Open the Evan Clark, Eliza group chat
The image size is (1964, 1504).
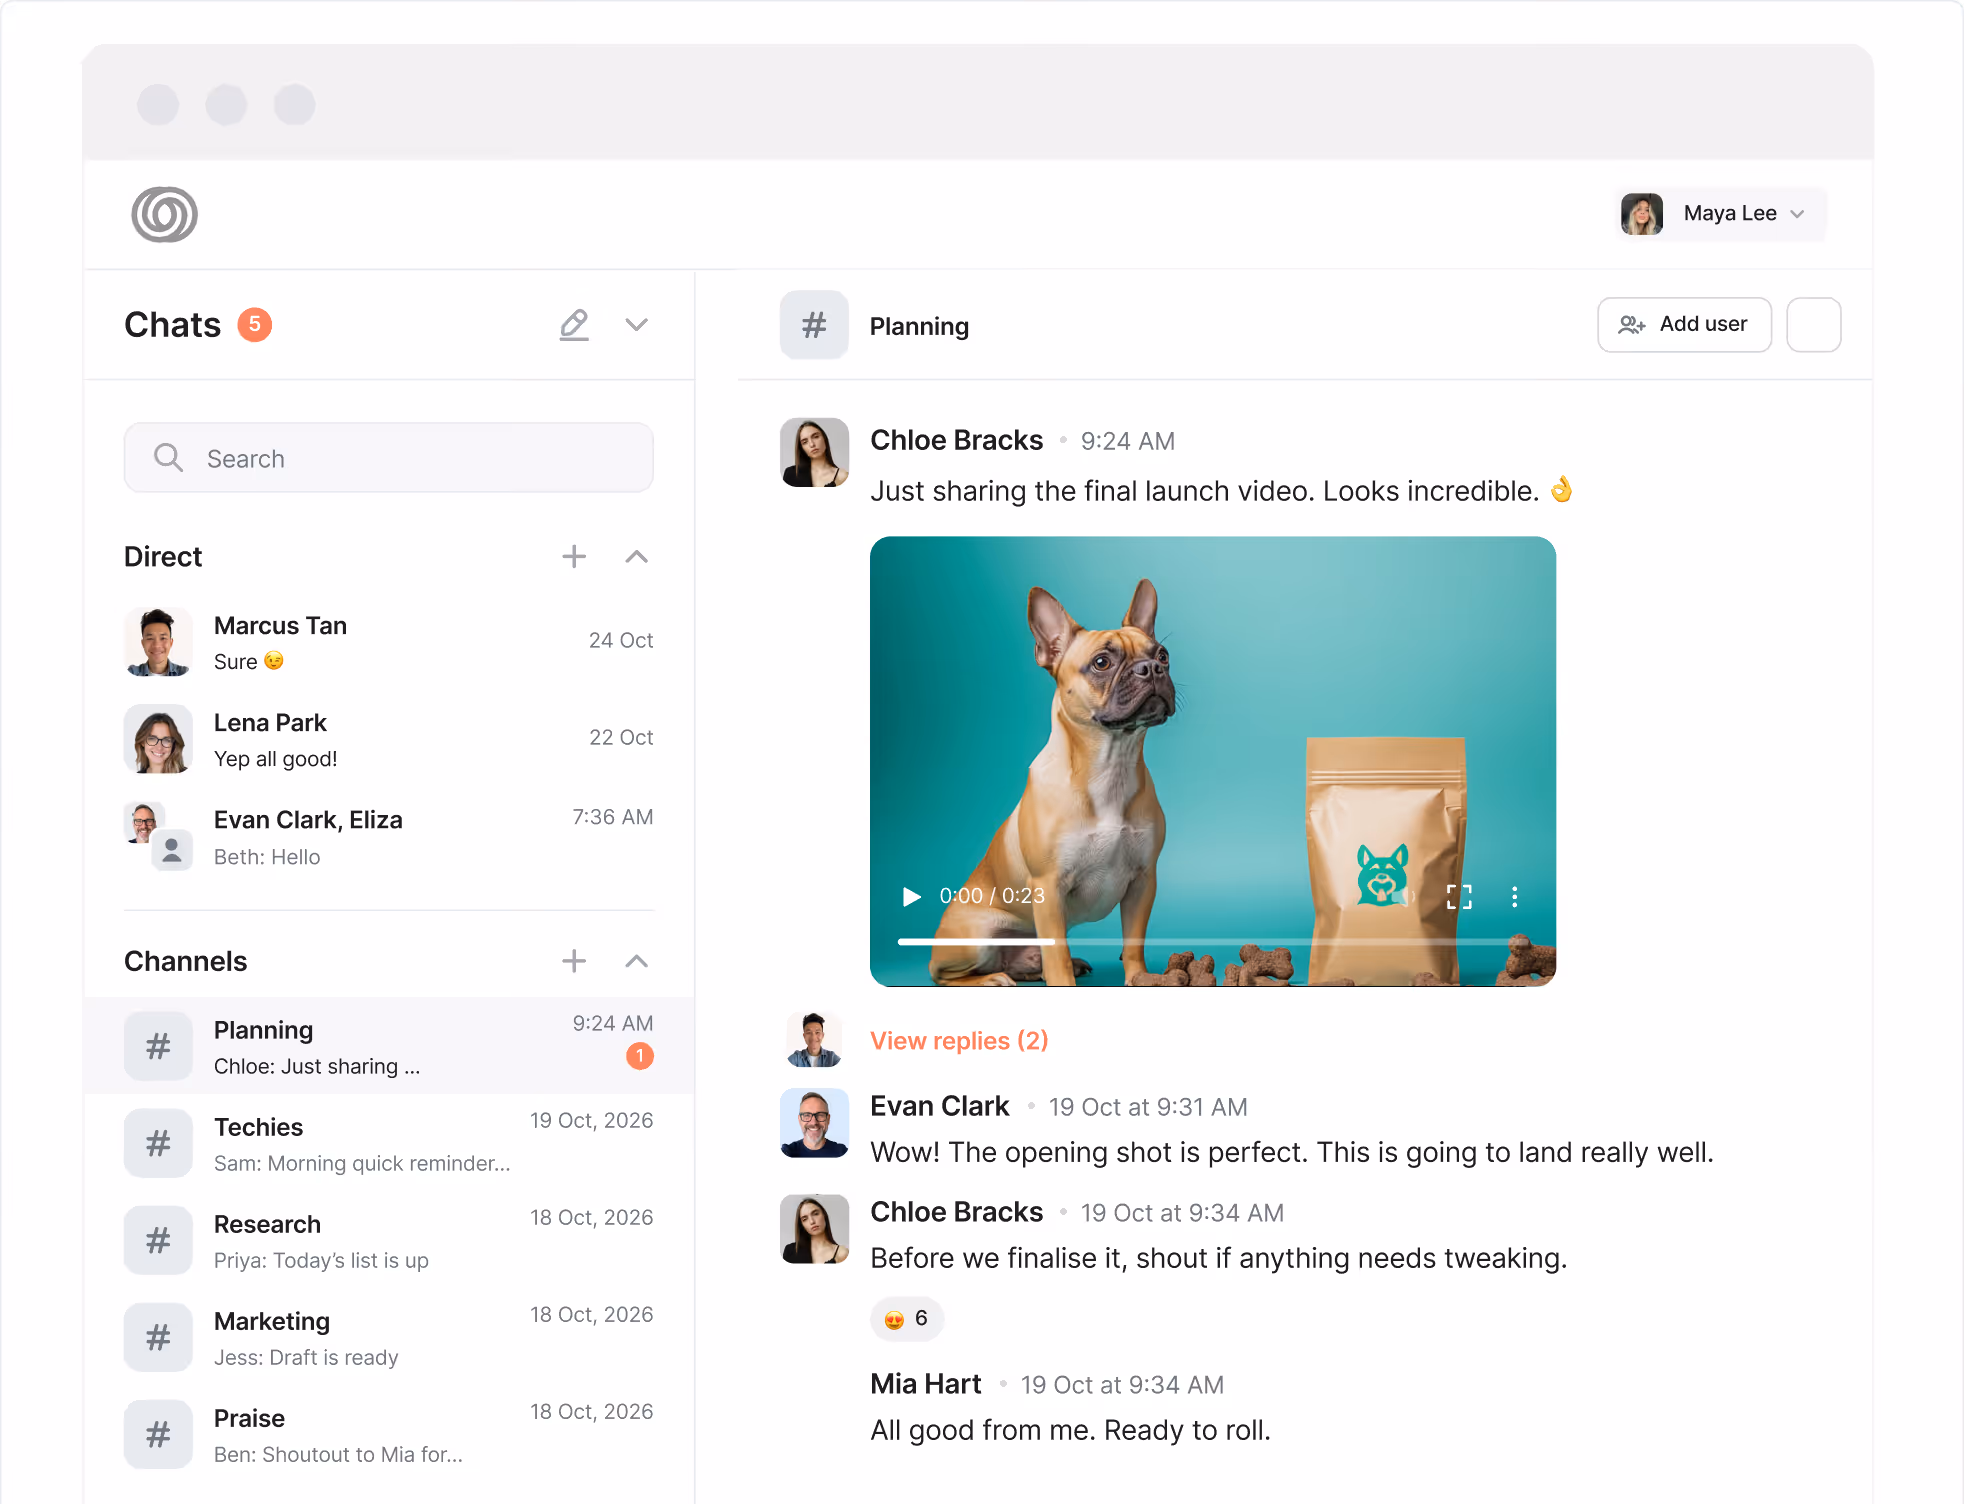coord(389,837)
